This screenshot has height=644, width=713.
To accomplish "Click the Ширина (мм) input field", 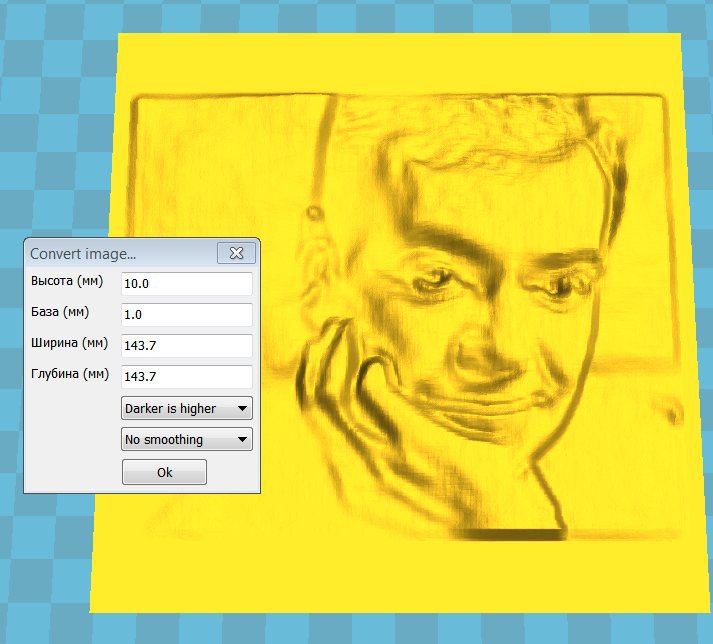I will tap(187, 346).
